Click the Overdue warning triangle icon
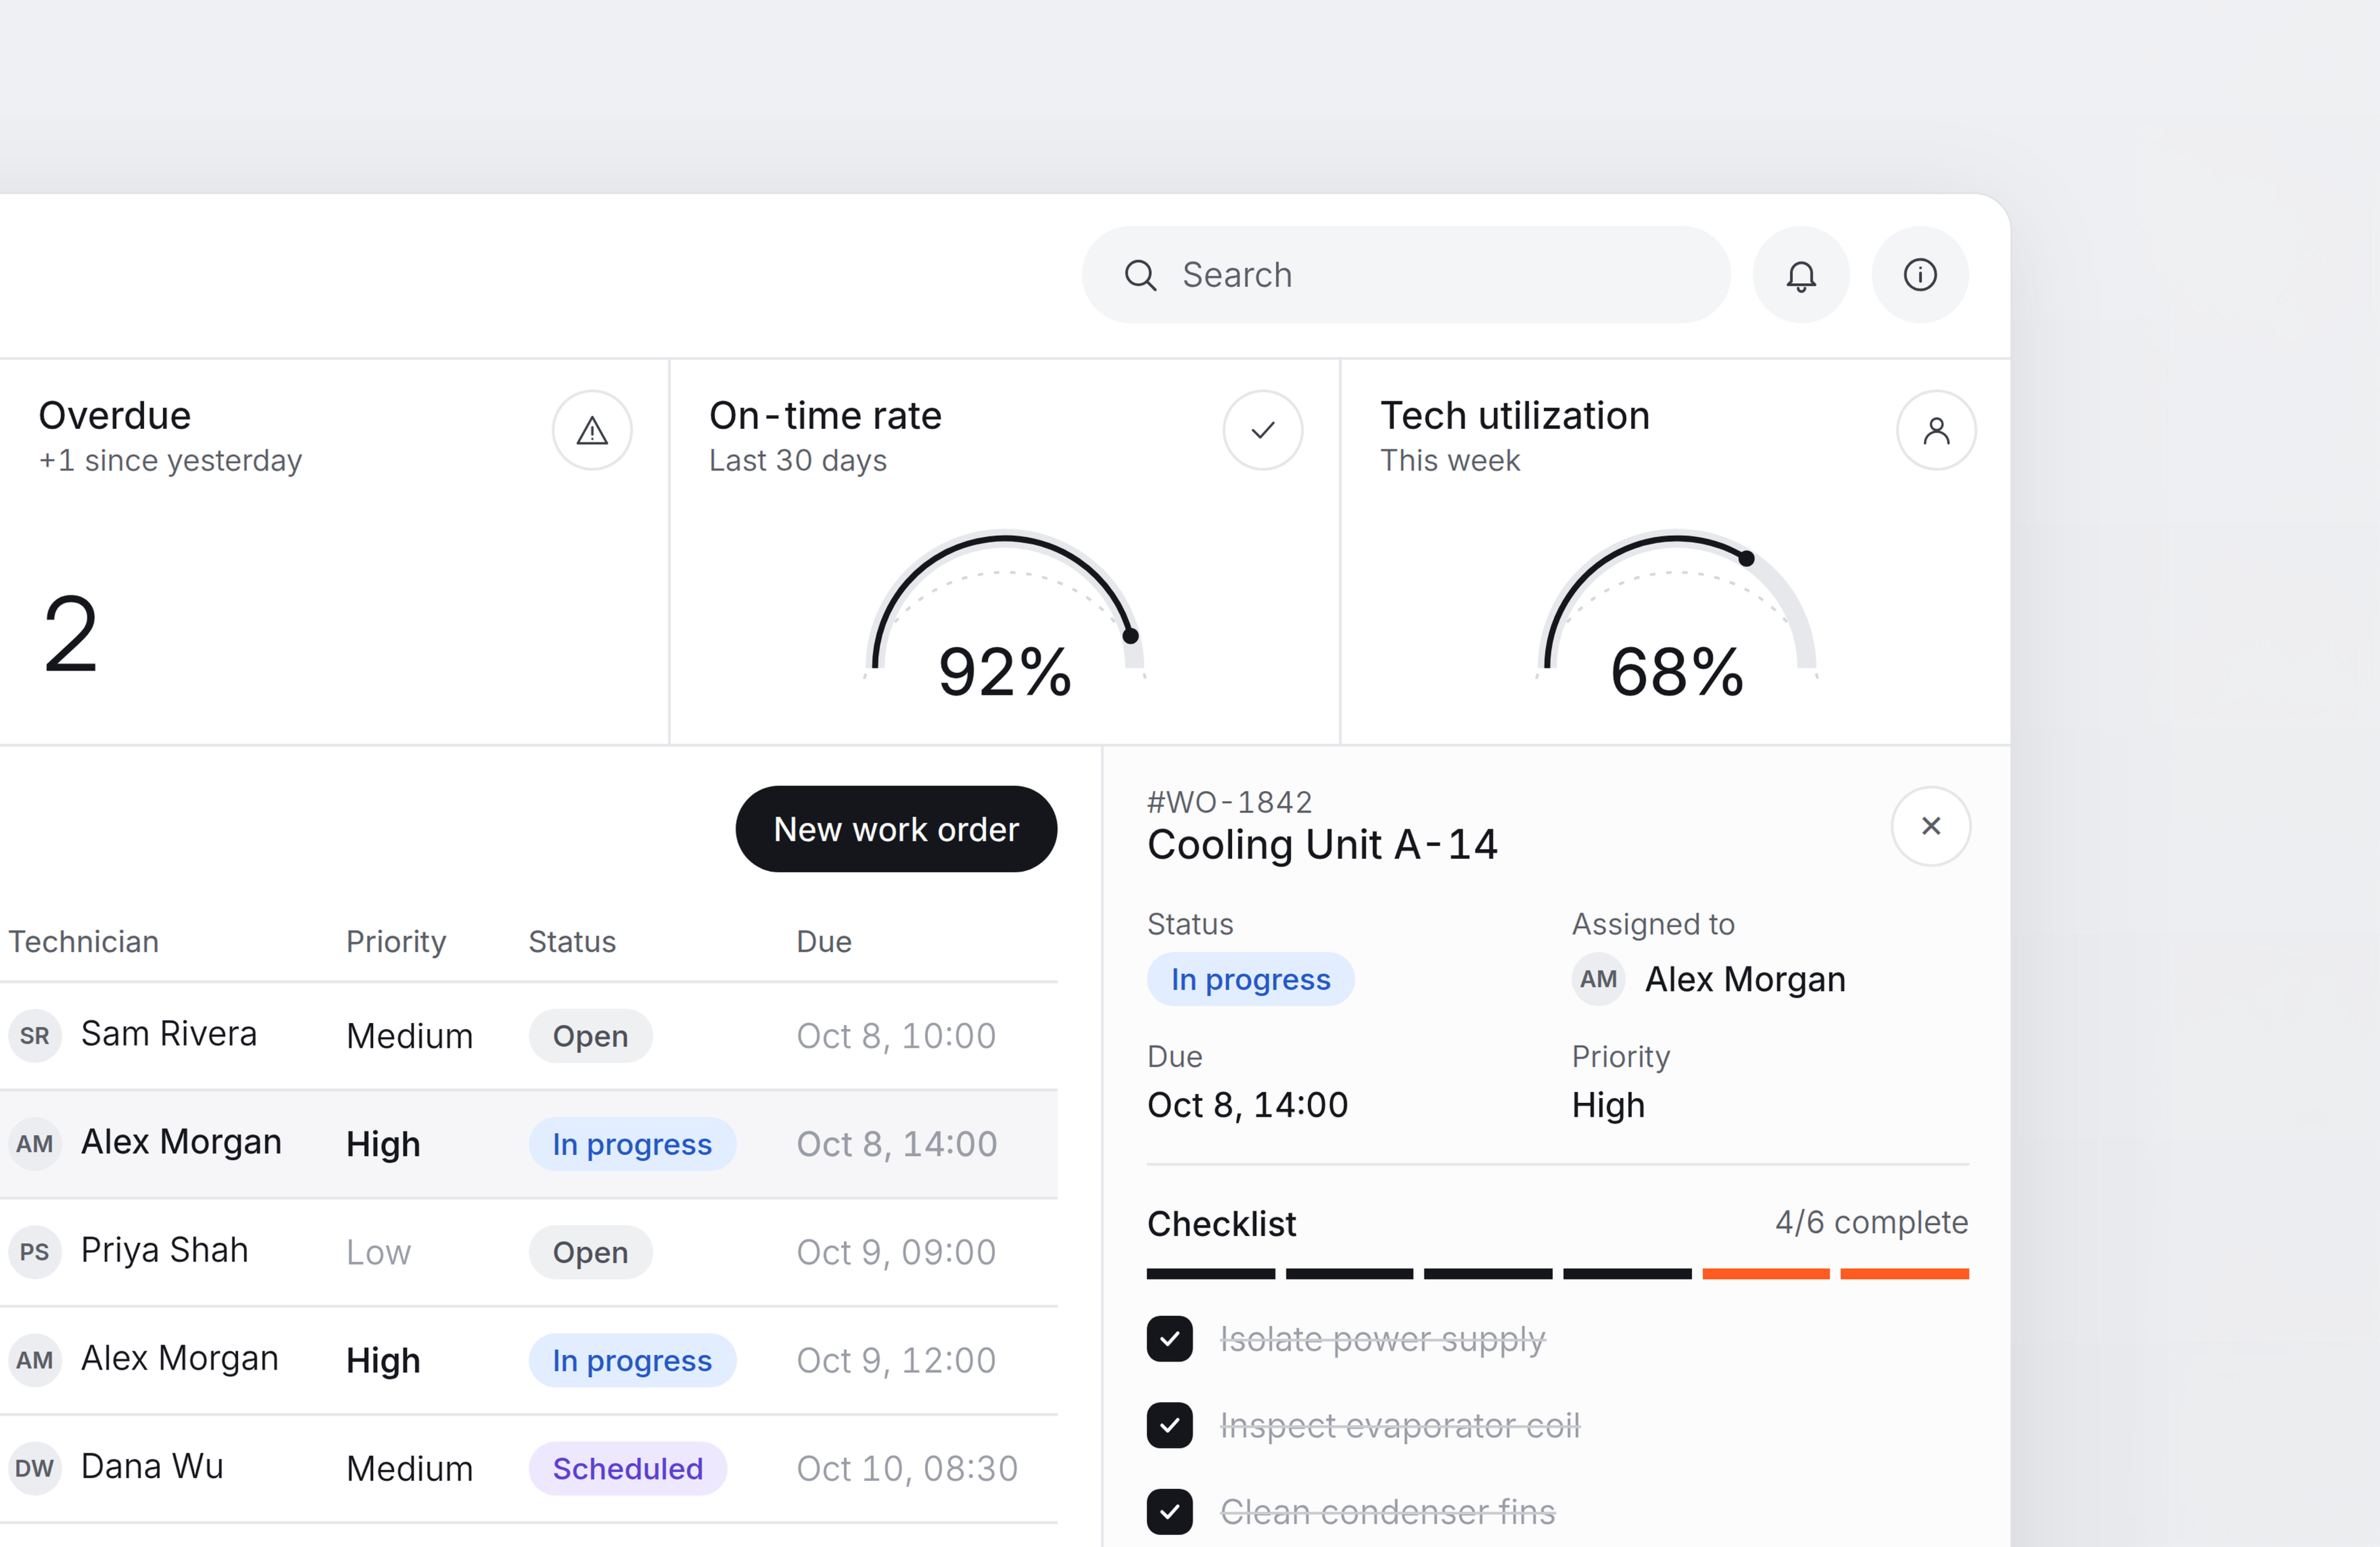Viewport: 2380px width, 1547px height. (x=592, y=430)
